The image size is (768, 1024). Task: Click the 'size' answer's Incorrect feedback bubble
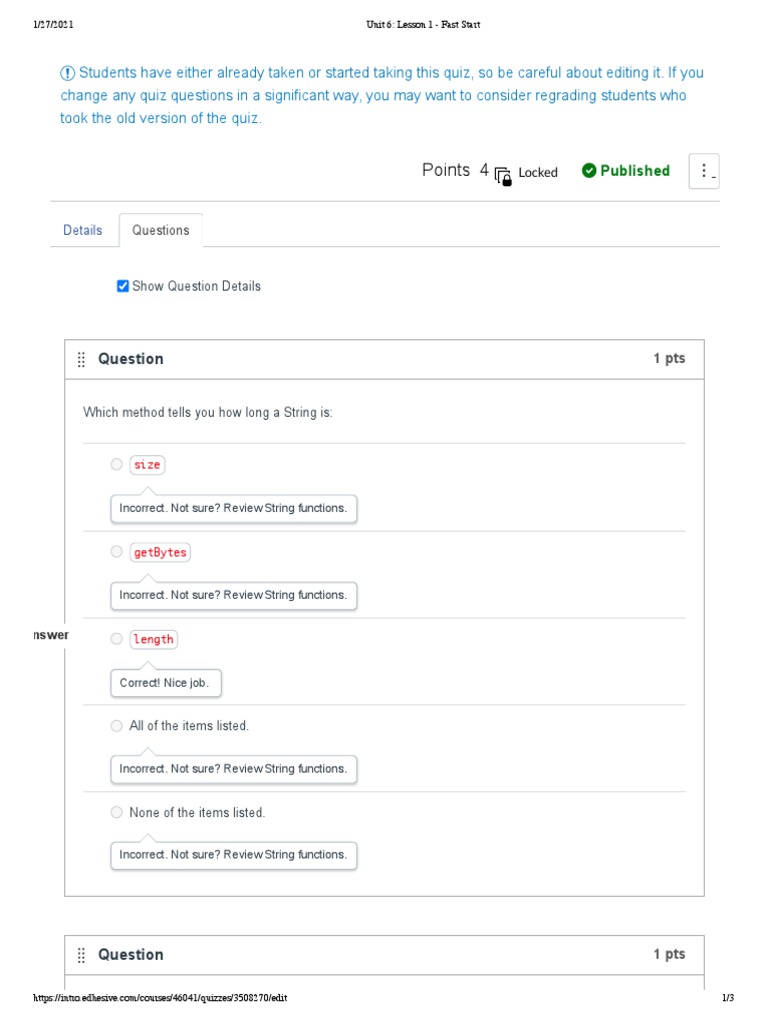point(233,508)
